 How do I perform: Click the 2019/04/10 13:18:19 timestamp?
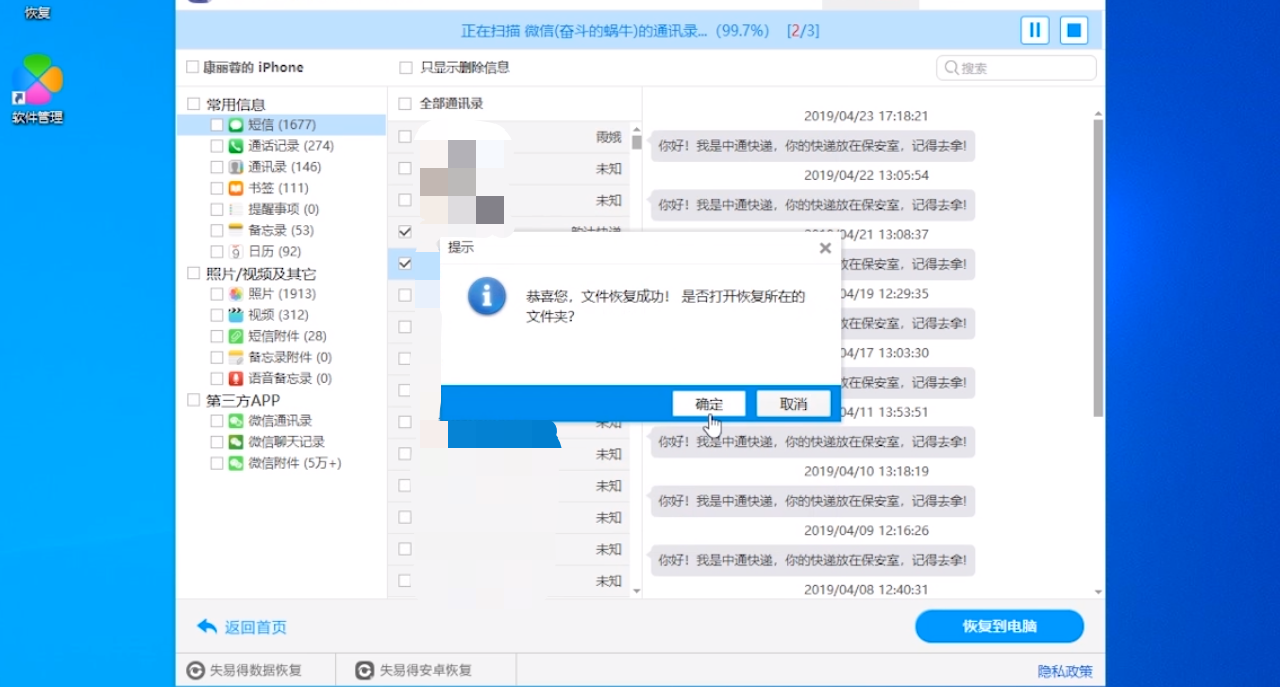tap(866, 471)
